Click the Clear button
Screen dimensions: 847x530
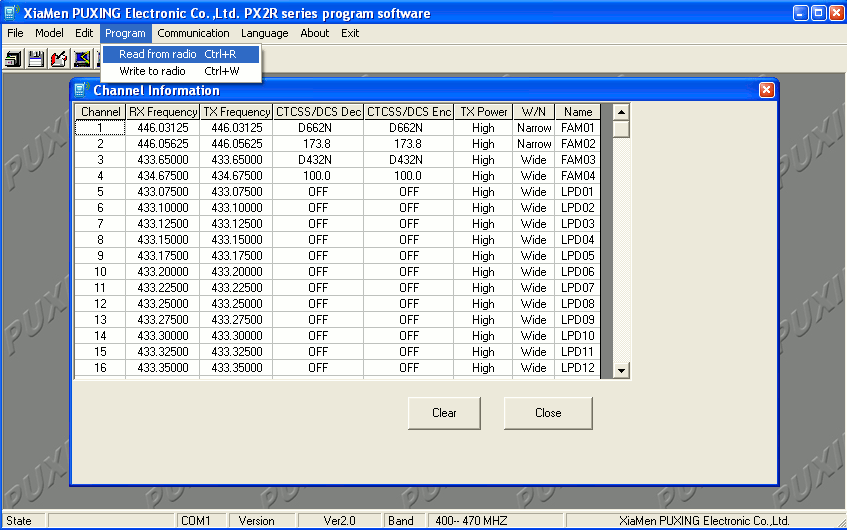(444, 413)
